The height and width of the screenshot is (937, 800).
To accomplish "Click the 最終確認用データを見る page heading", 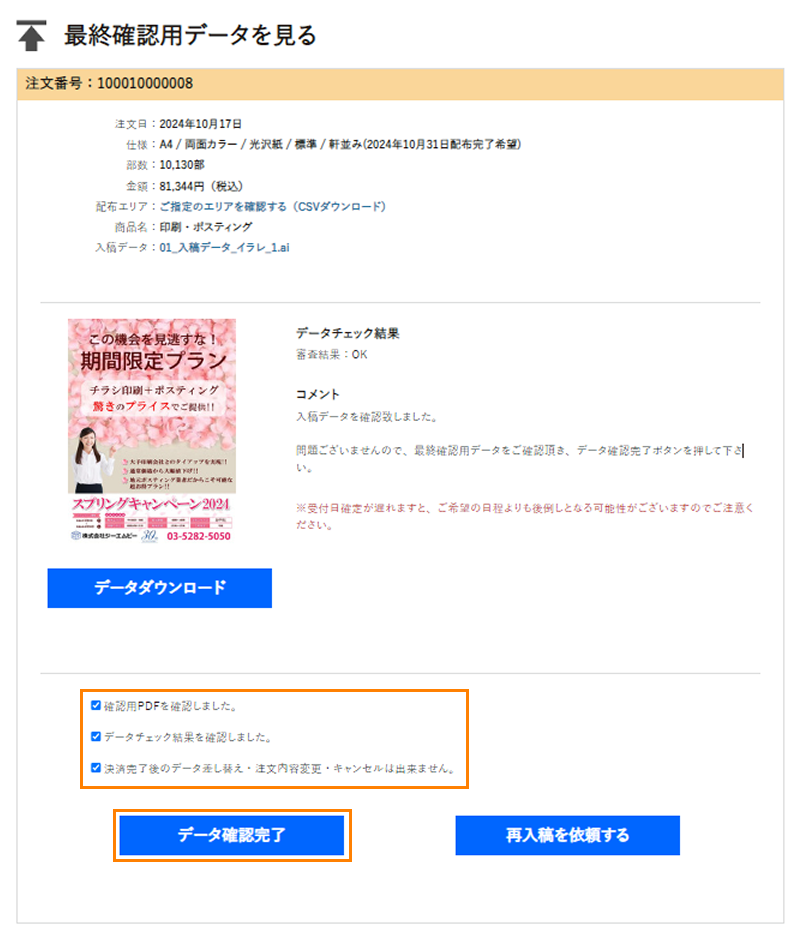I will coord(190,35).
